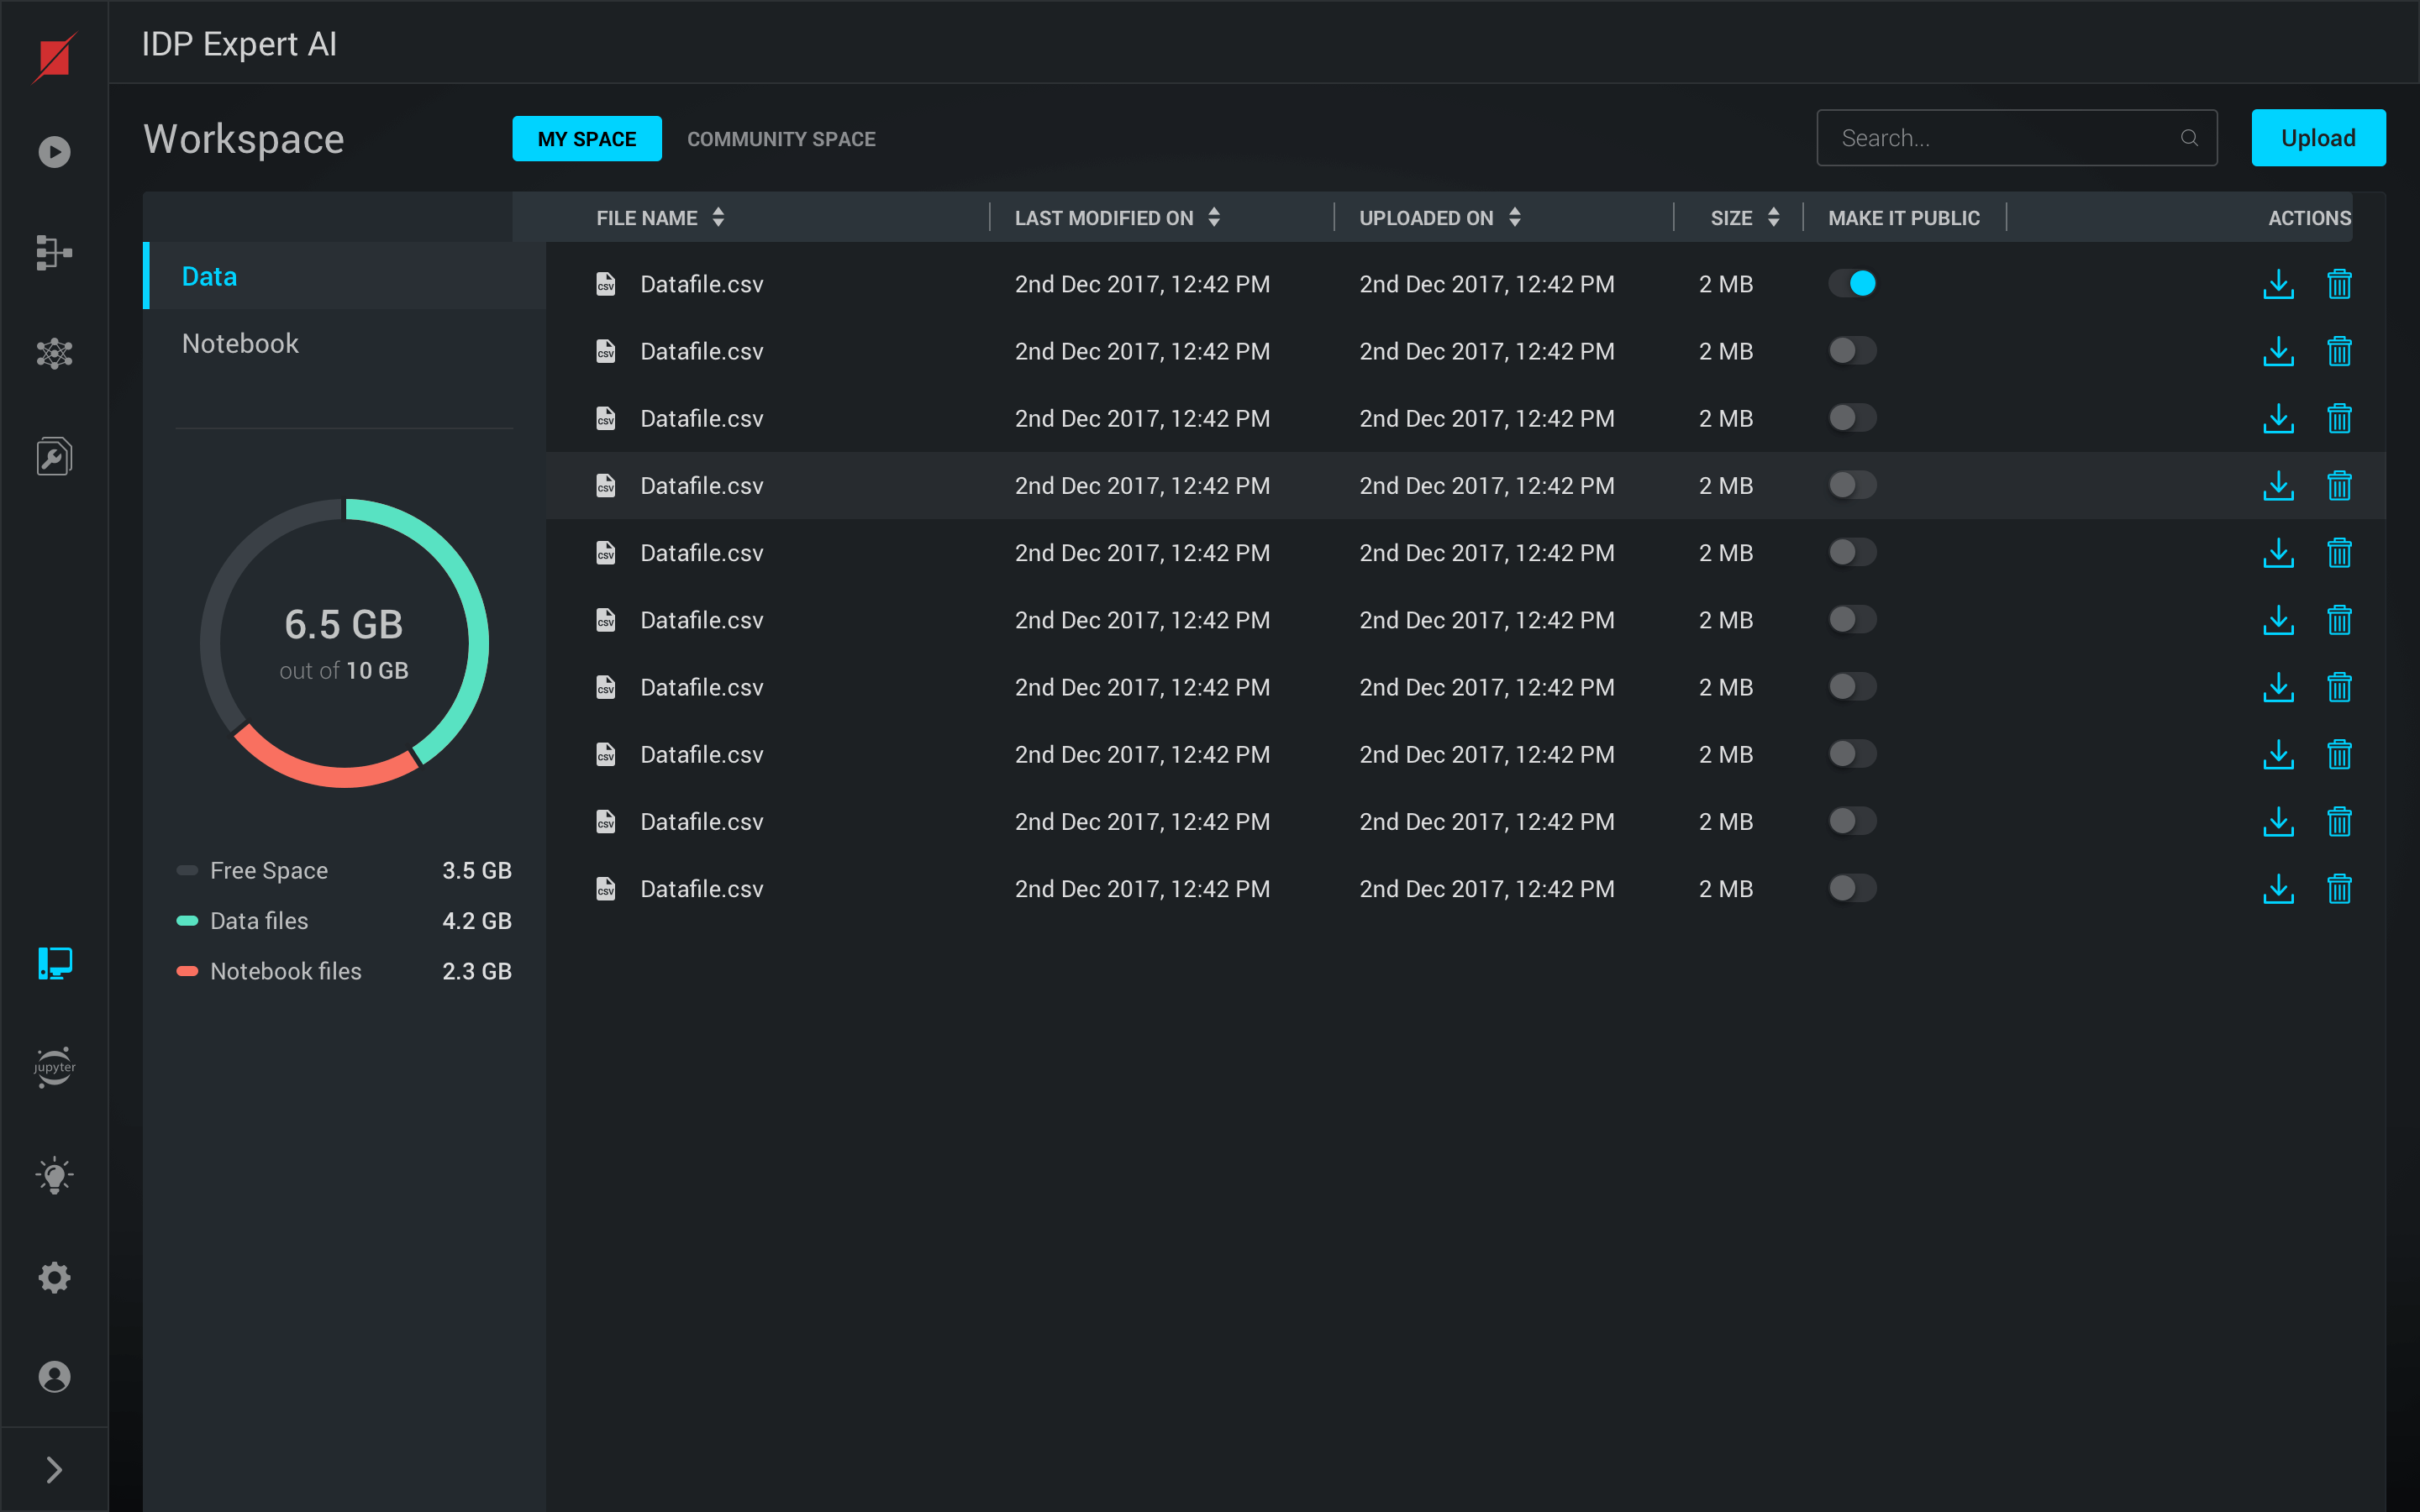Sort by File Name column arrows

click(x=718, y=217)
